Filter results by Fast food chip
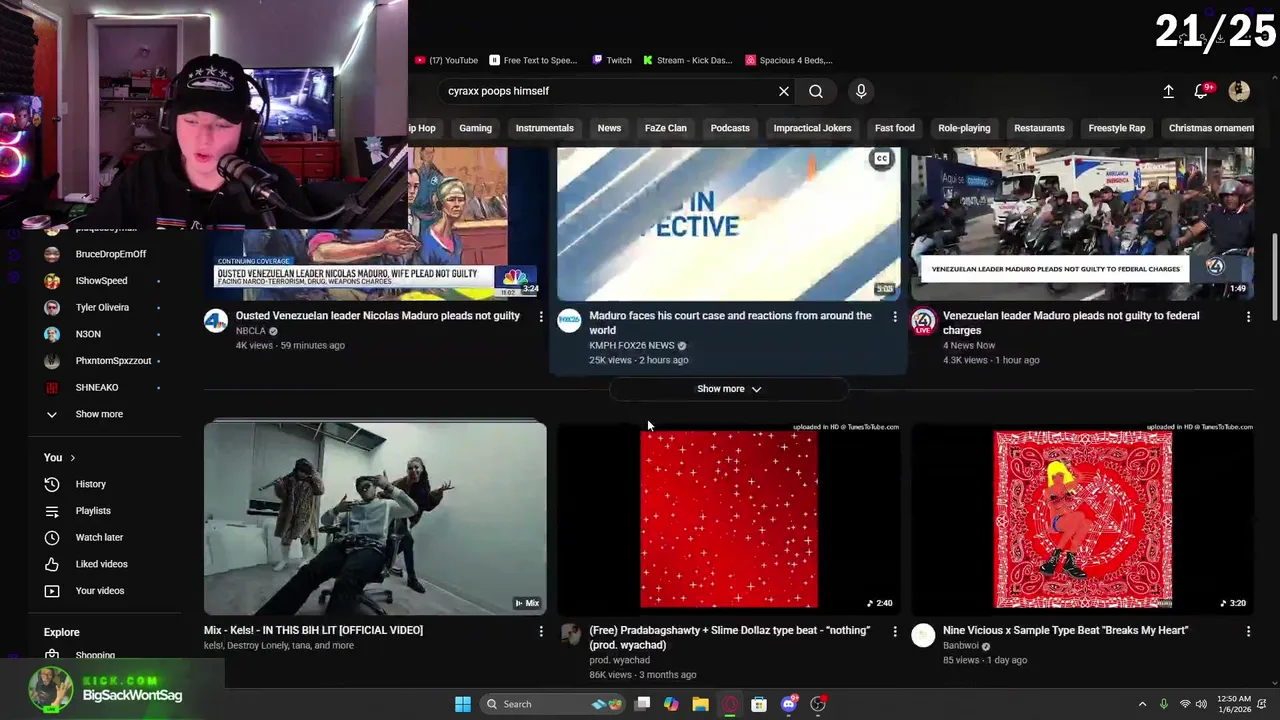Viewport: 1280px width, 720px height. (894, 128)
